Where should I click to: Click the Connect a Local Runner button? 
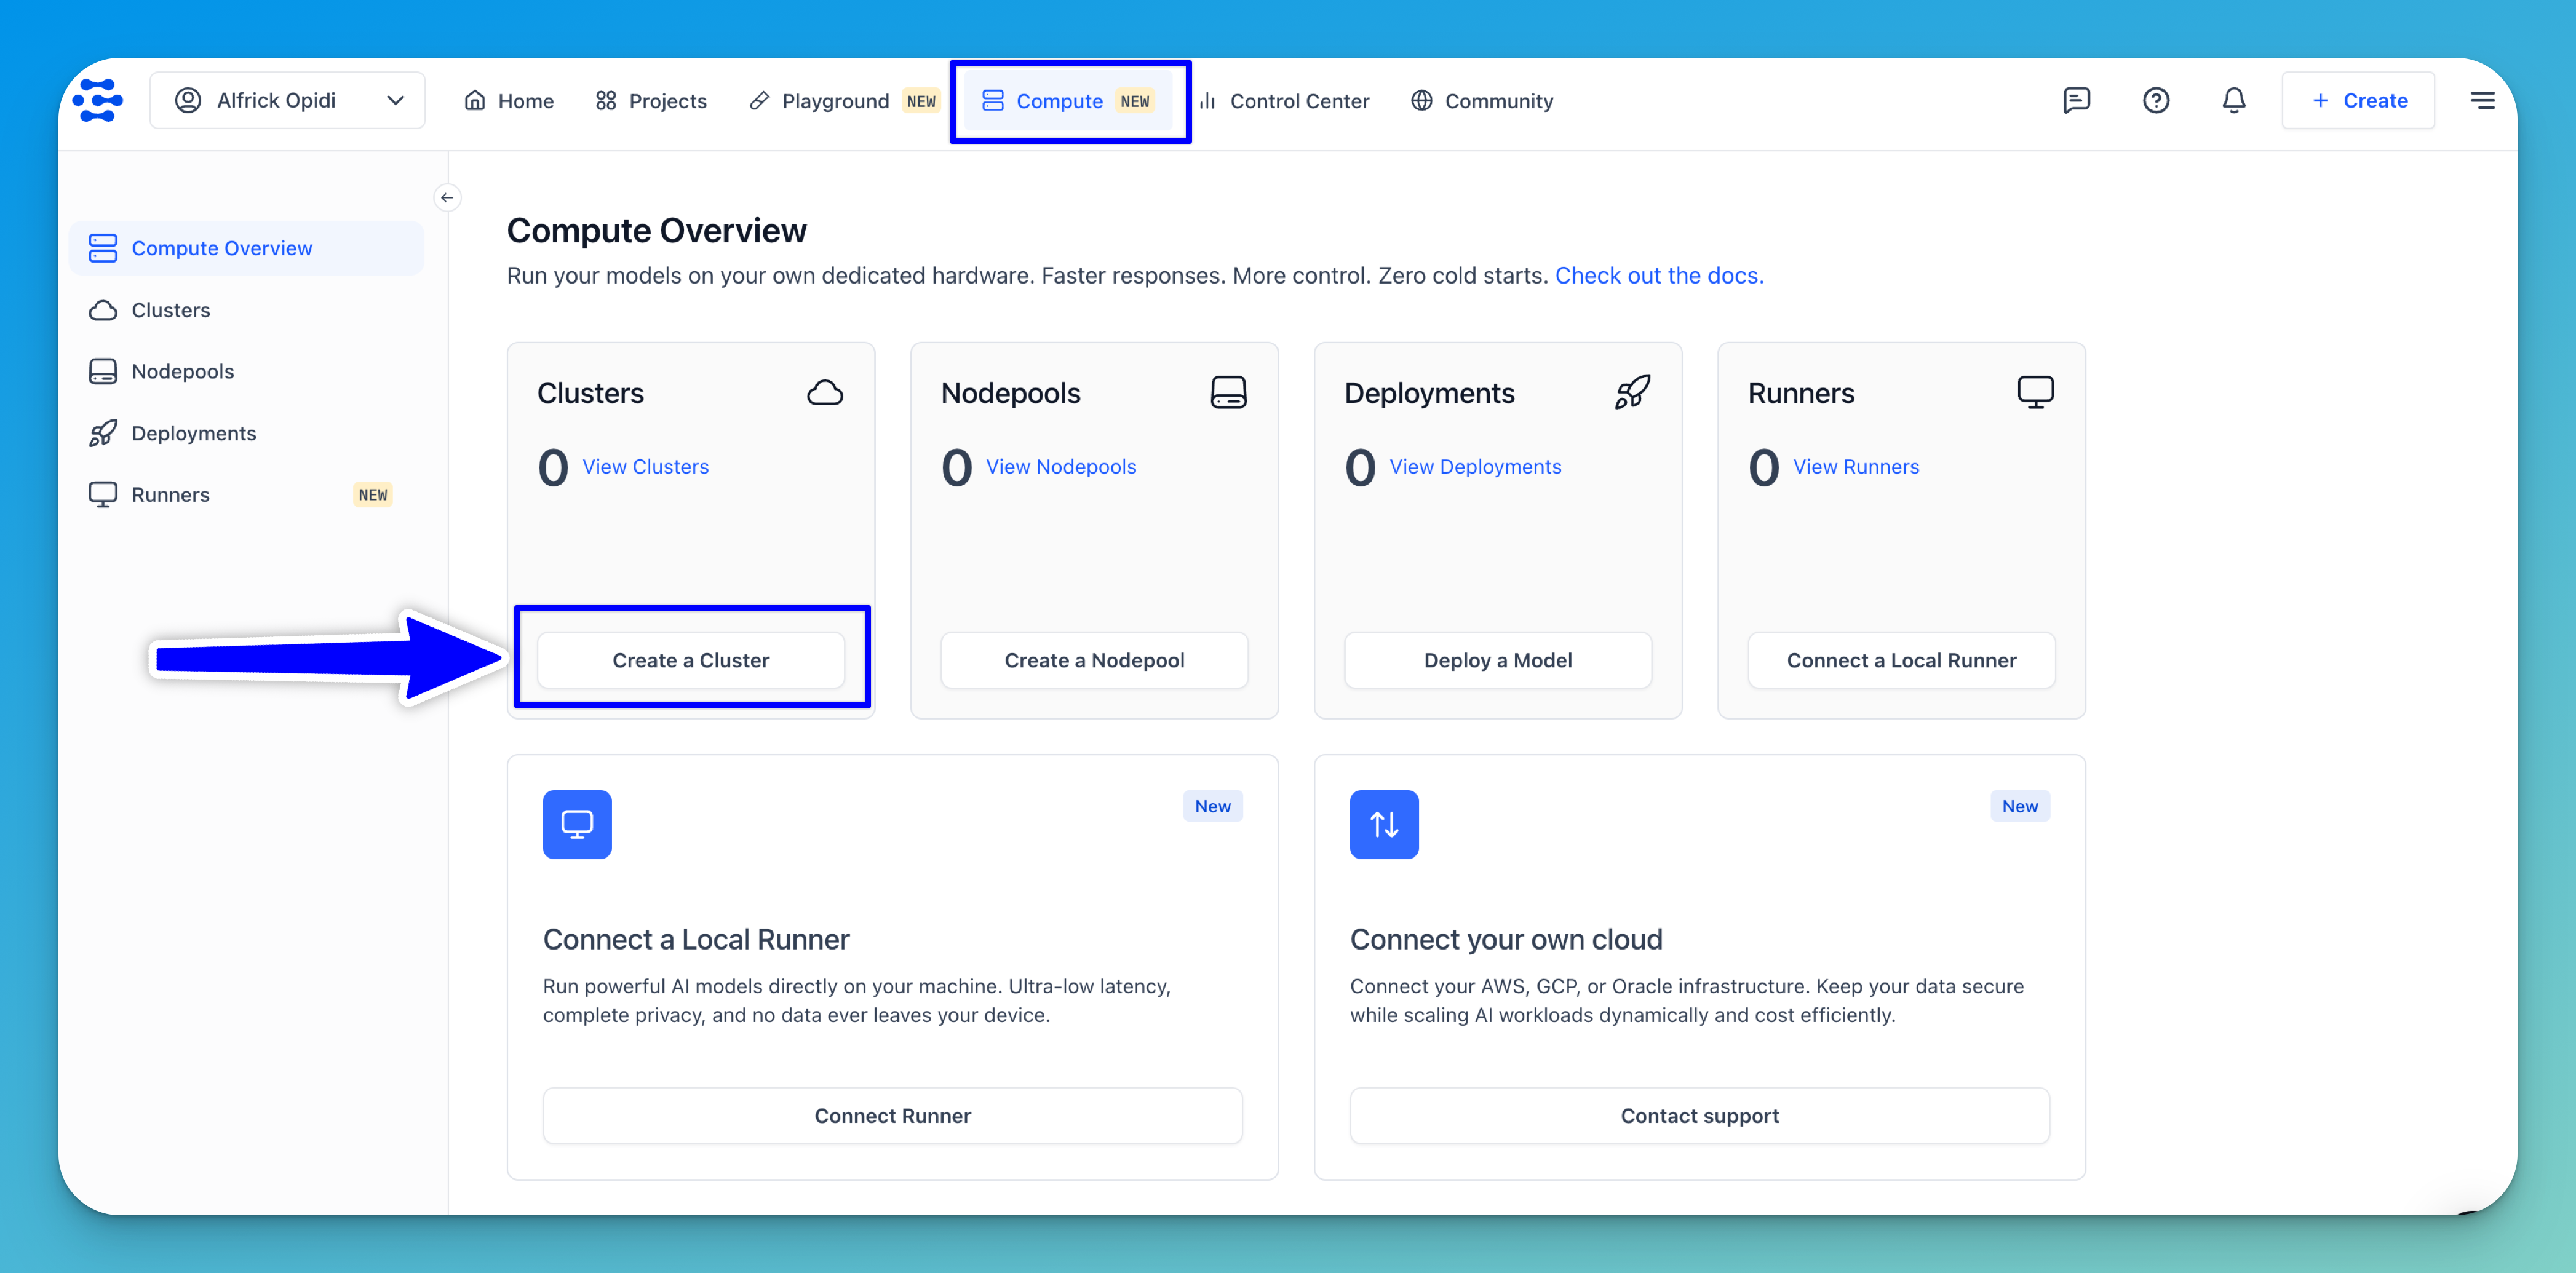click(1901, 660)
